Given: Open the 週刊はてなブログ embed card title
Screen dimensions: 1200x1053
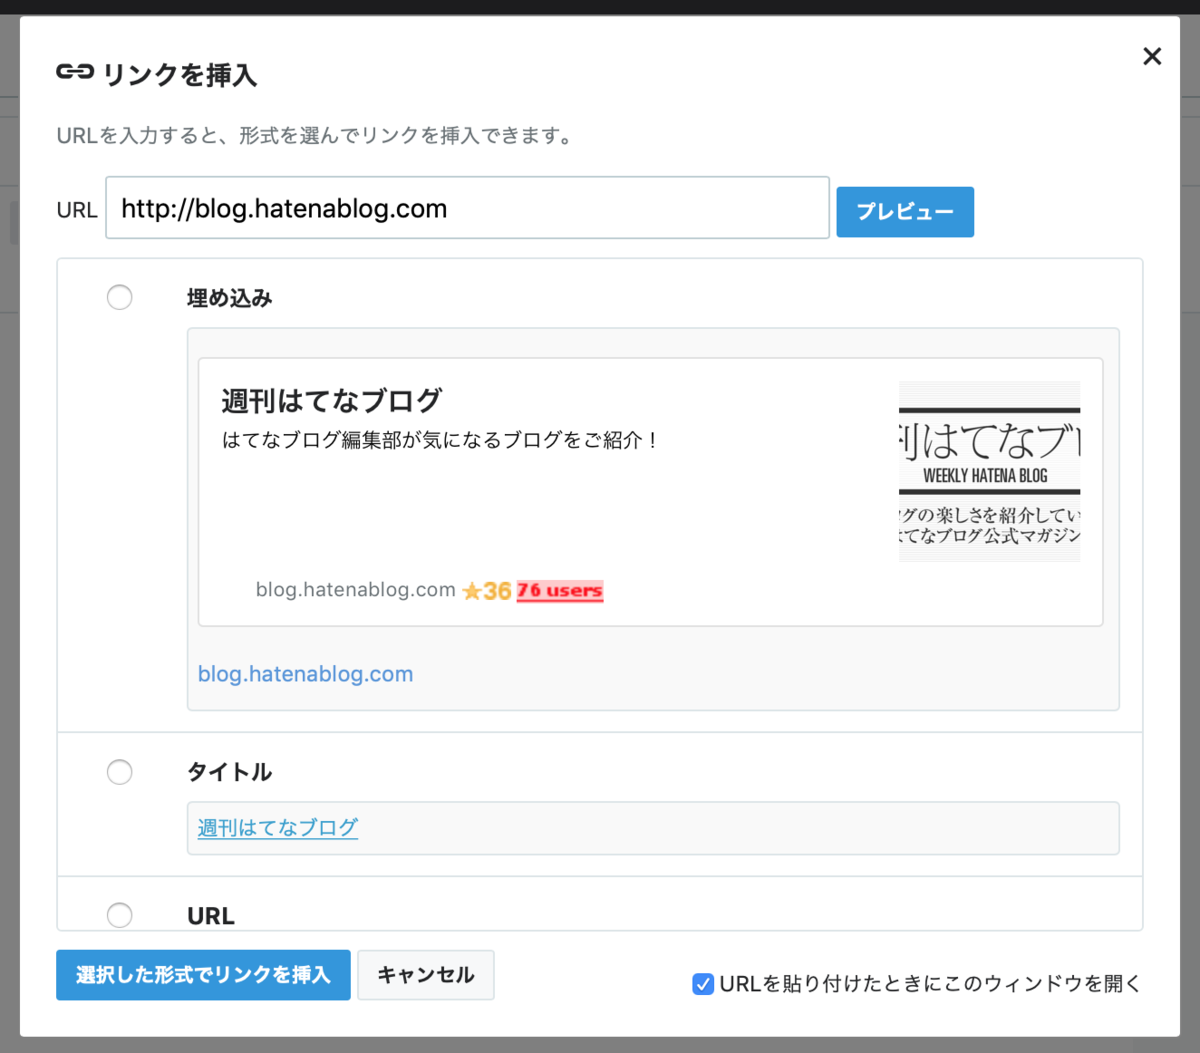Looking at the screenshot, I should 332,401.
